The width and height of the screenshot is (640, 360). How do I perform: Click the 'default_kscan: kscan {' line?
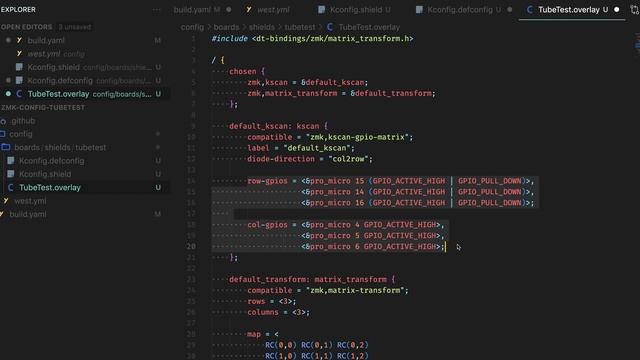(278, 126)
